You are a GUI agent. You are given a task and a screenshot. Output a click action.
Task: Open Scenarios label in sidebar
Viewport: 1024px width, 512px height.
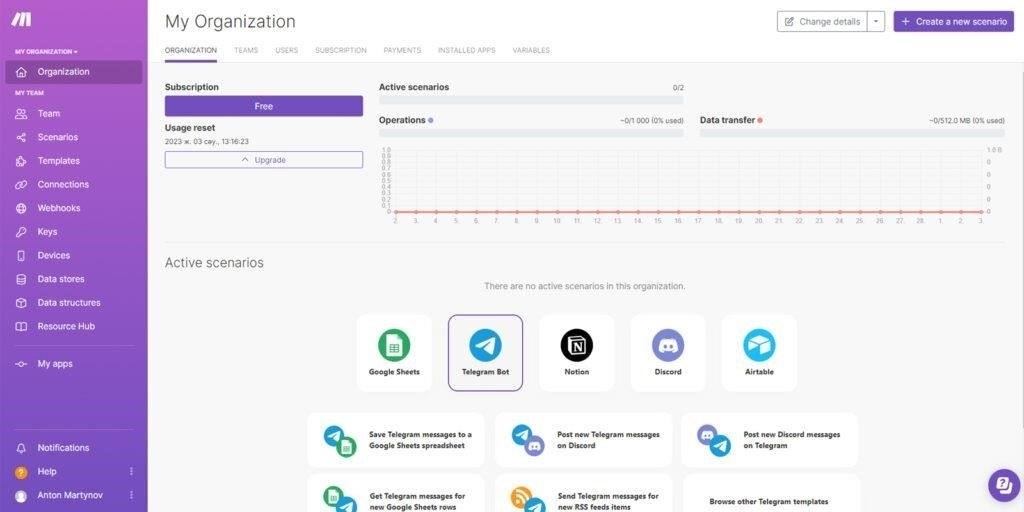tap(57, 137)
